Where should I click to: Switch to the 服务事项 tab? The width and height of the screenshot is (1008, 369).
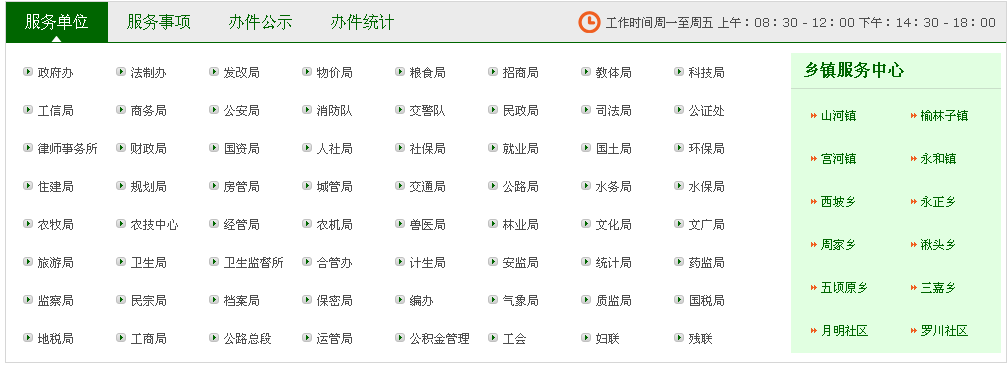coord(159,22)
